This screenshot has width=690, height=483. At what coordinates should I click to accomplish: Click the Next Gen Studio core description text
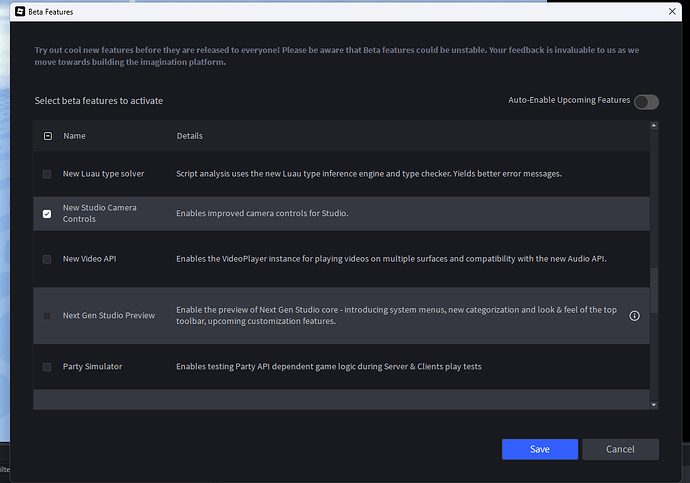coord(396,315)
